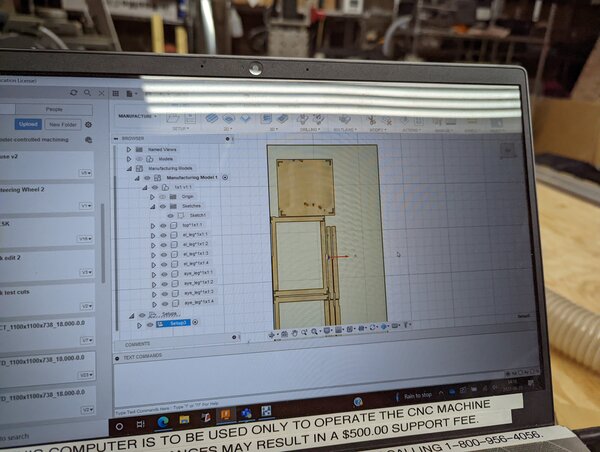Hide the aye_leg*1x1:4 body

(x=165, y=304)
